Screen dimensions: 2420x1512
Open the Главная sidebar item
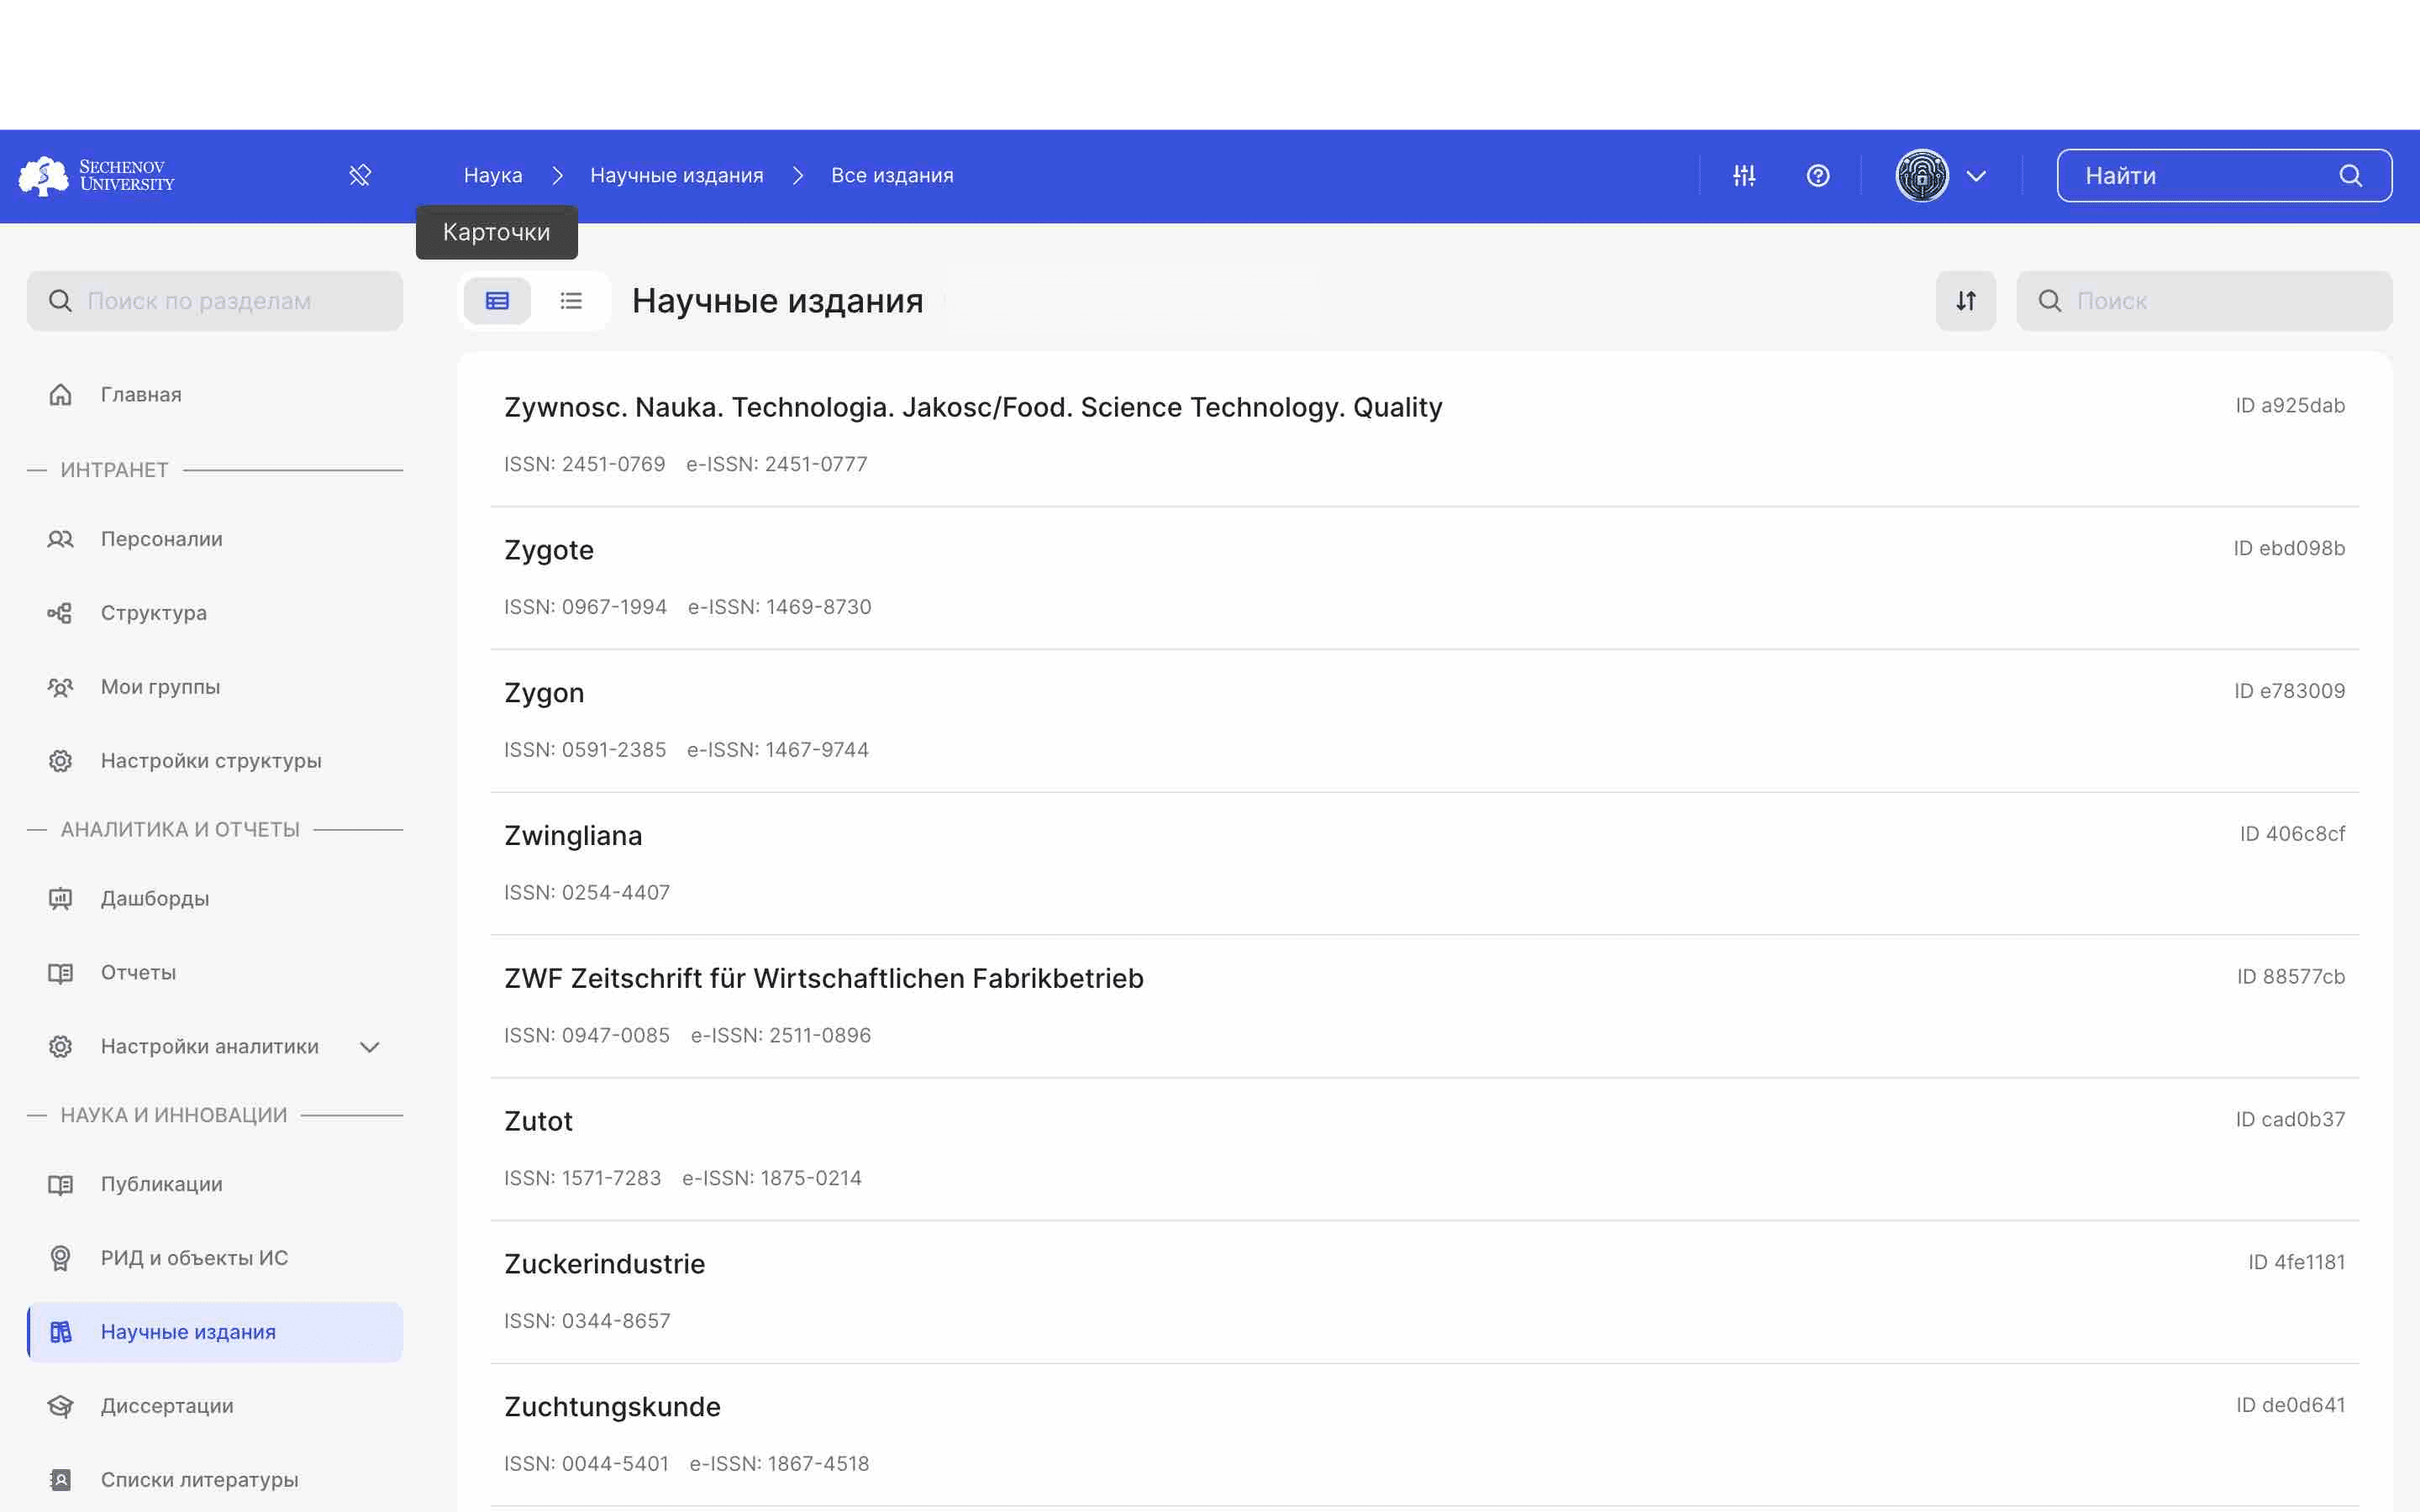215,395
